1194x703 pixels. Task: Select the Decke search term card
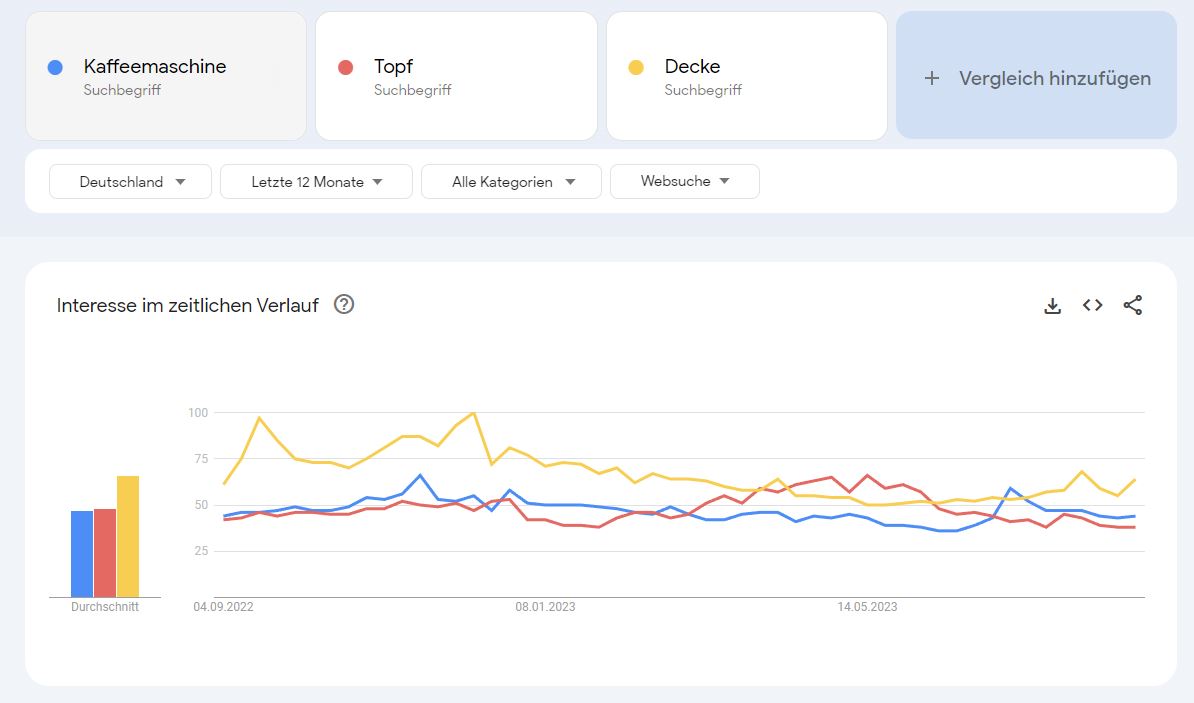point(746,76)
